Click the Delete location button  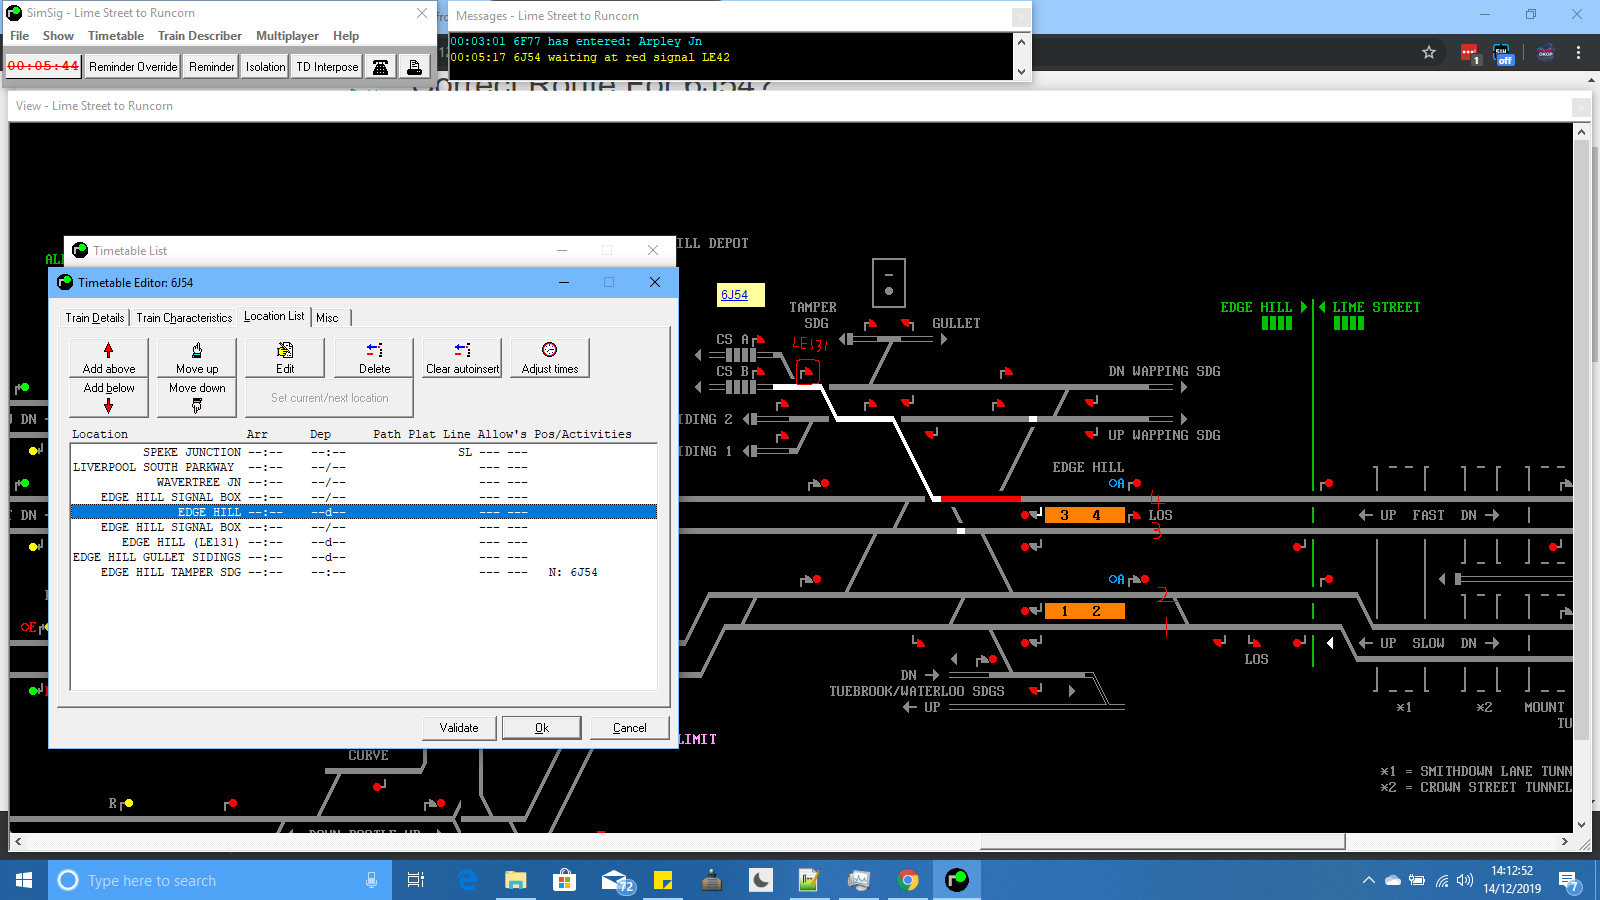(374, 357)
